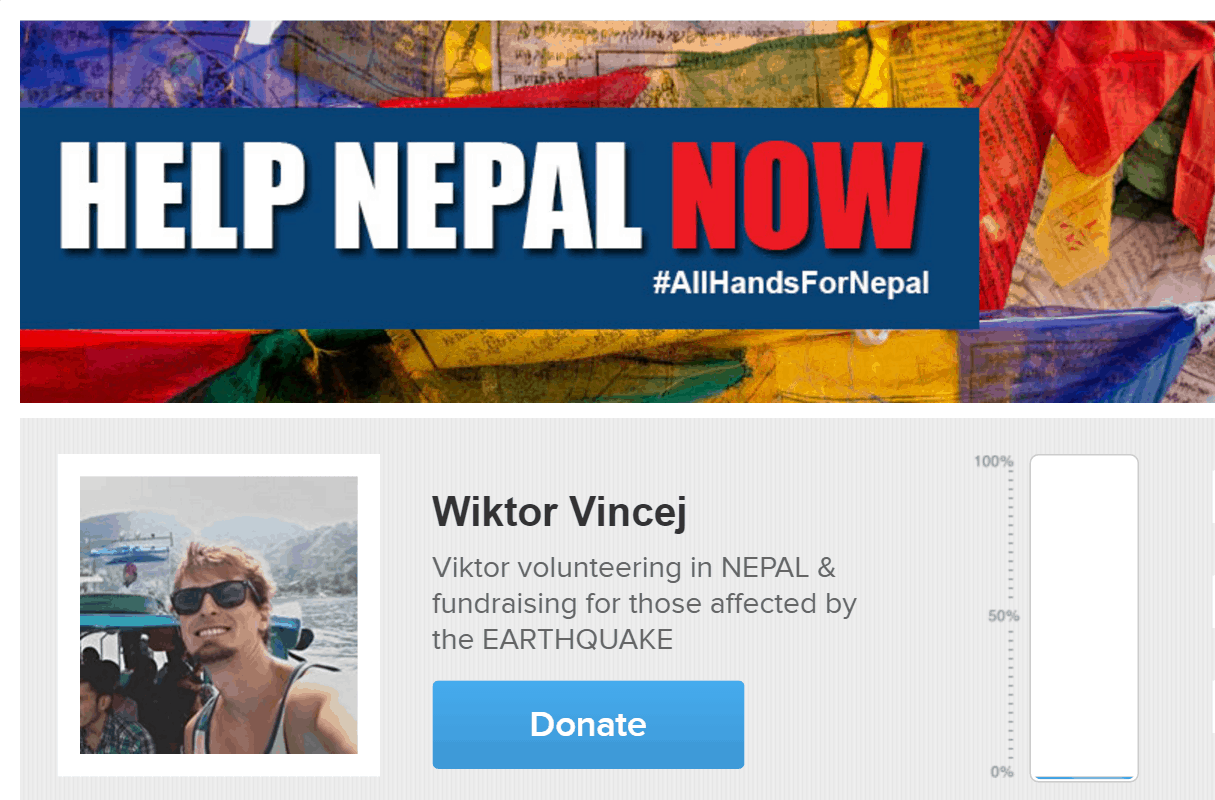Select the 100% label on the meter

[994, 462]
